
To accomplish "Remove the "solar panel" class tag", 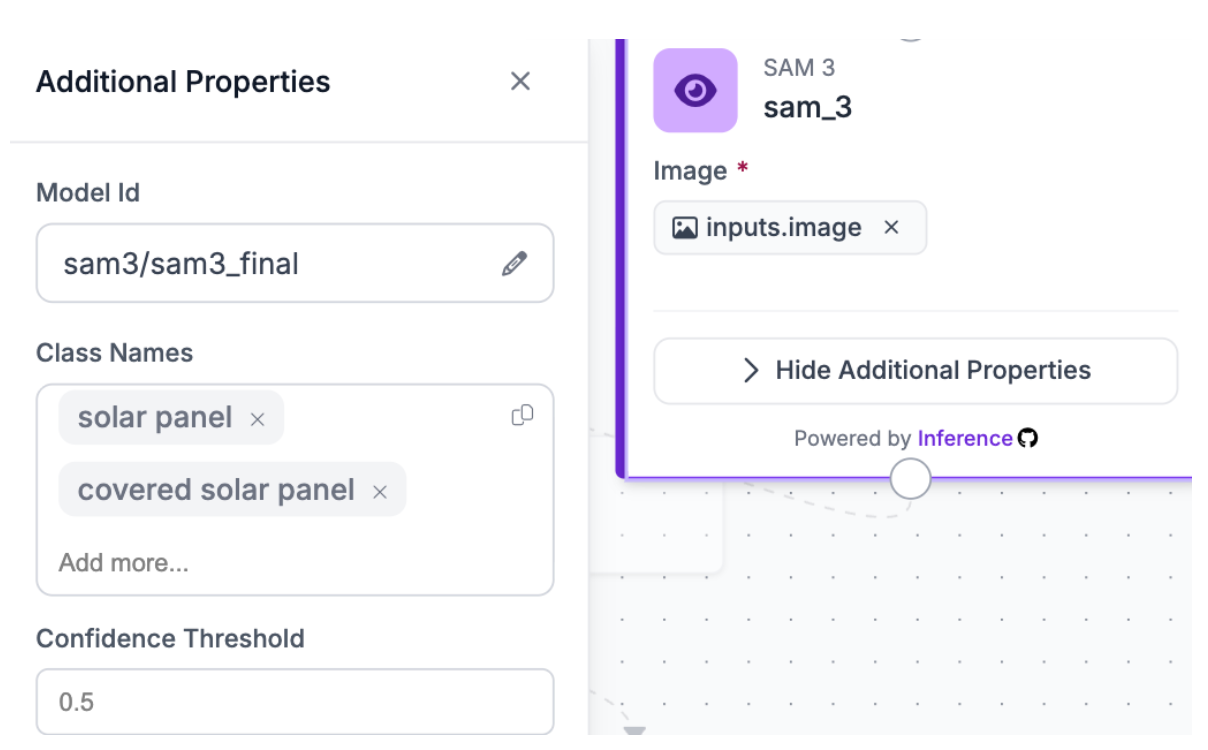I will (257, 420).
